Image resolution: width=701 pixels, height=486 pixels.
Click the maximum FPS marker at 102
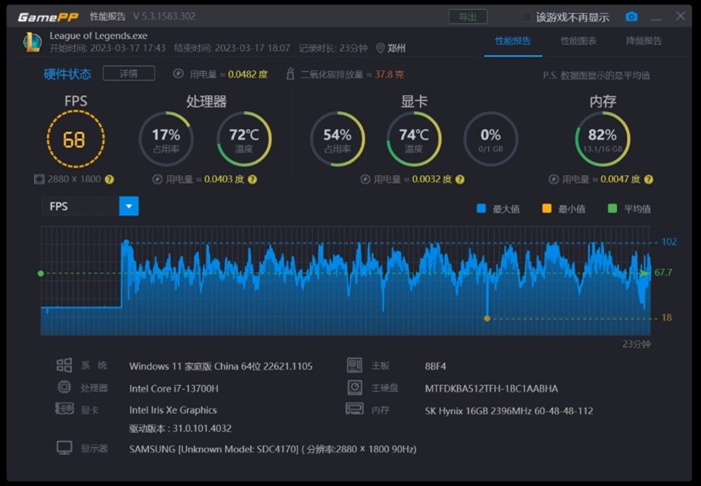tap(126, 243)
